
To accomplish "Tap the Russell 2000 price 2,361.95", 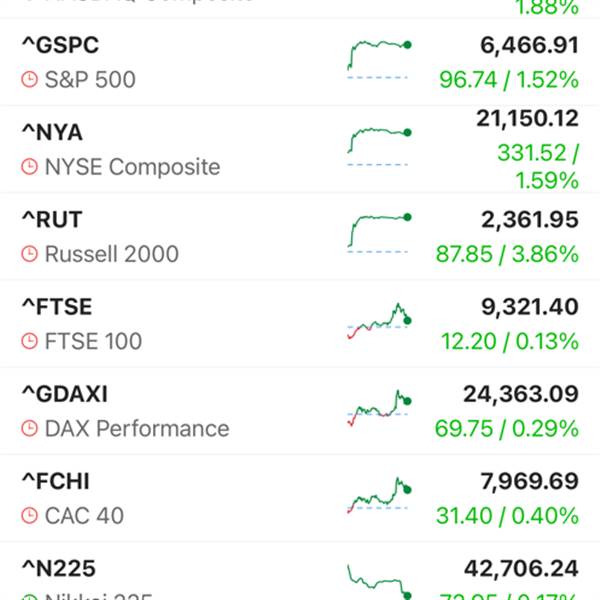I will pos(530,220).
